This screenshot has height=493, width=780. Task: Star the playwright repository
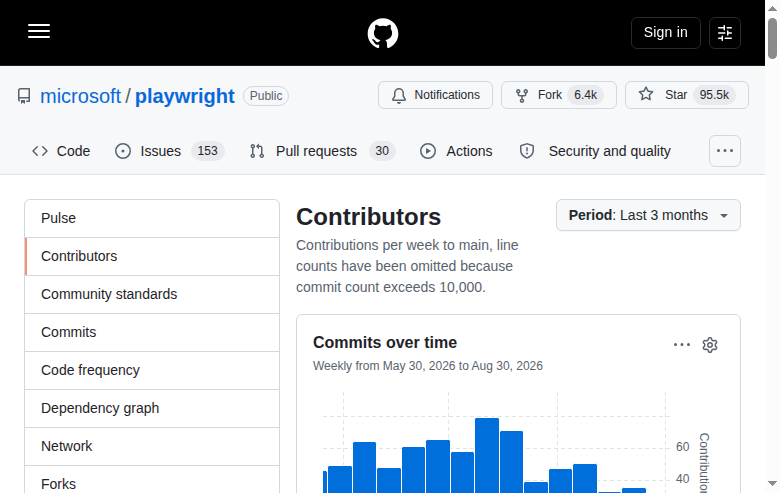[686, 95]
